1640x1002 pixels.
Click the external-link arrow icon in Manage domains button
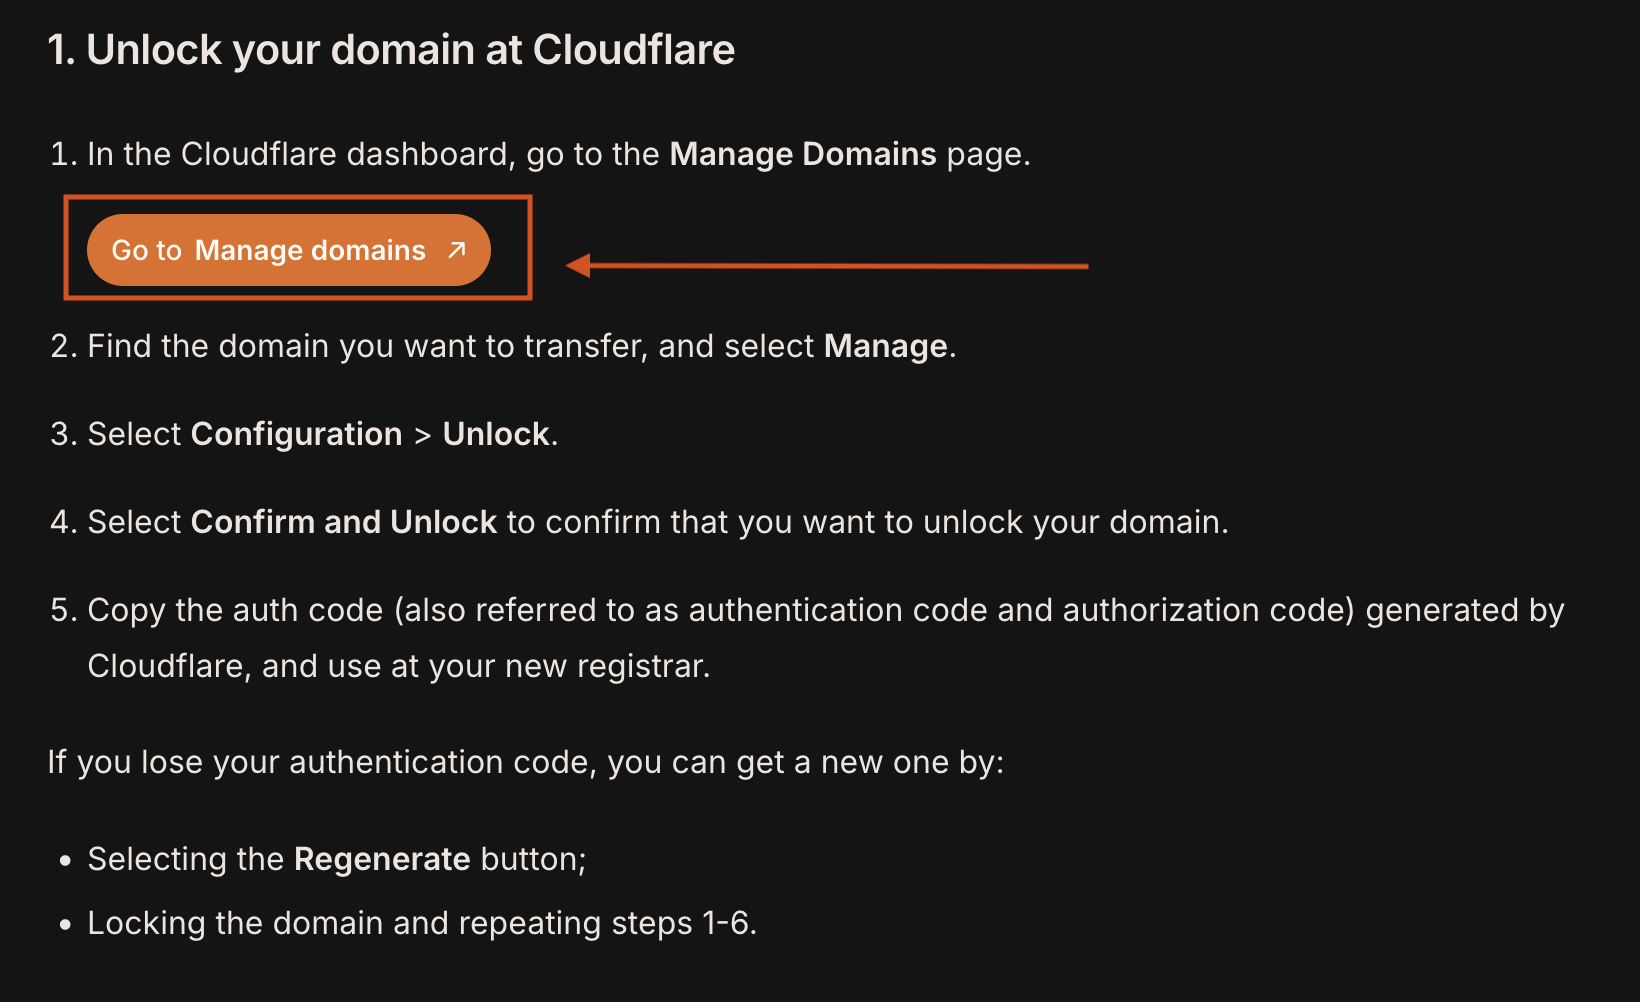(457, 250)
